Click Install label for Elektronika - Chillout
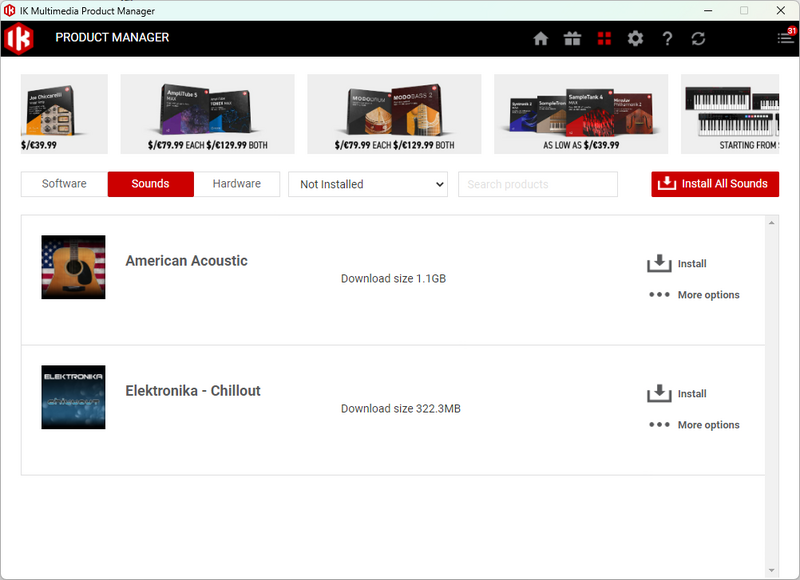Viewport: 800px width, 580px height. point(692,394)
